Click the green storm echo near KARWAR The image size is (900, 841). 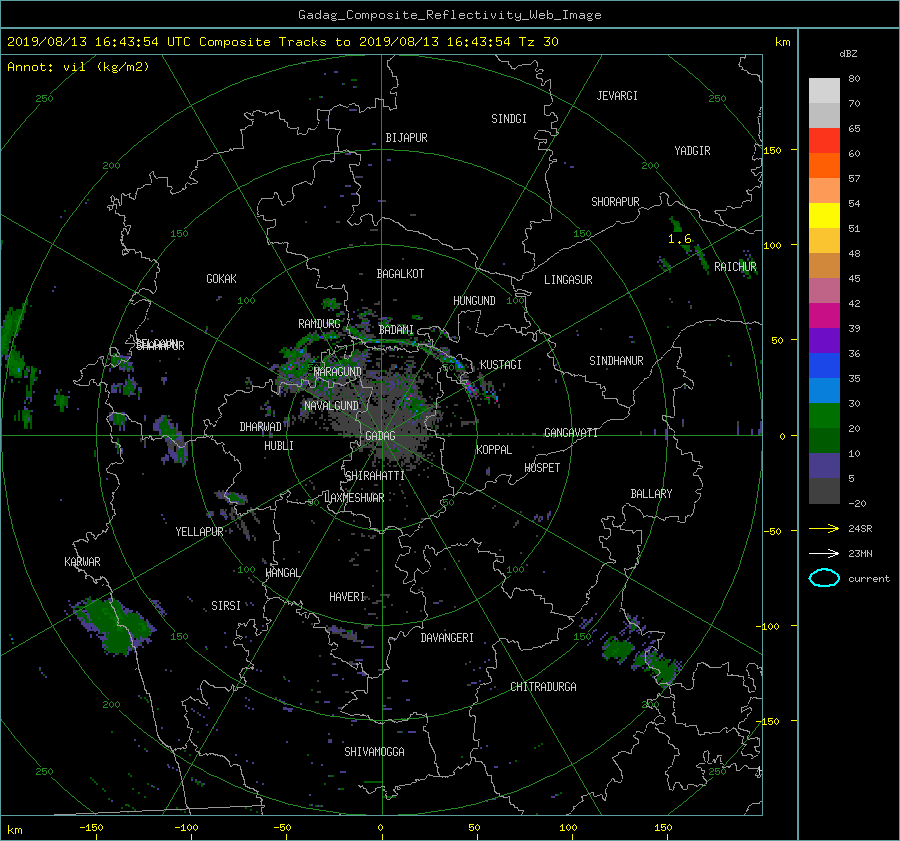tap(115, 625)
